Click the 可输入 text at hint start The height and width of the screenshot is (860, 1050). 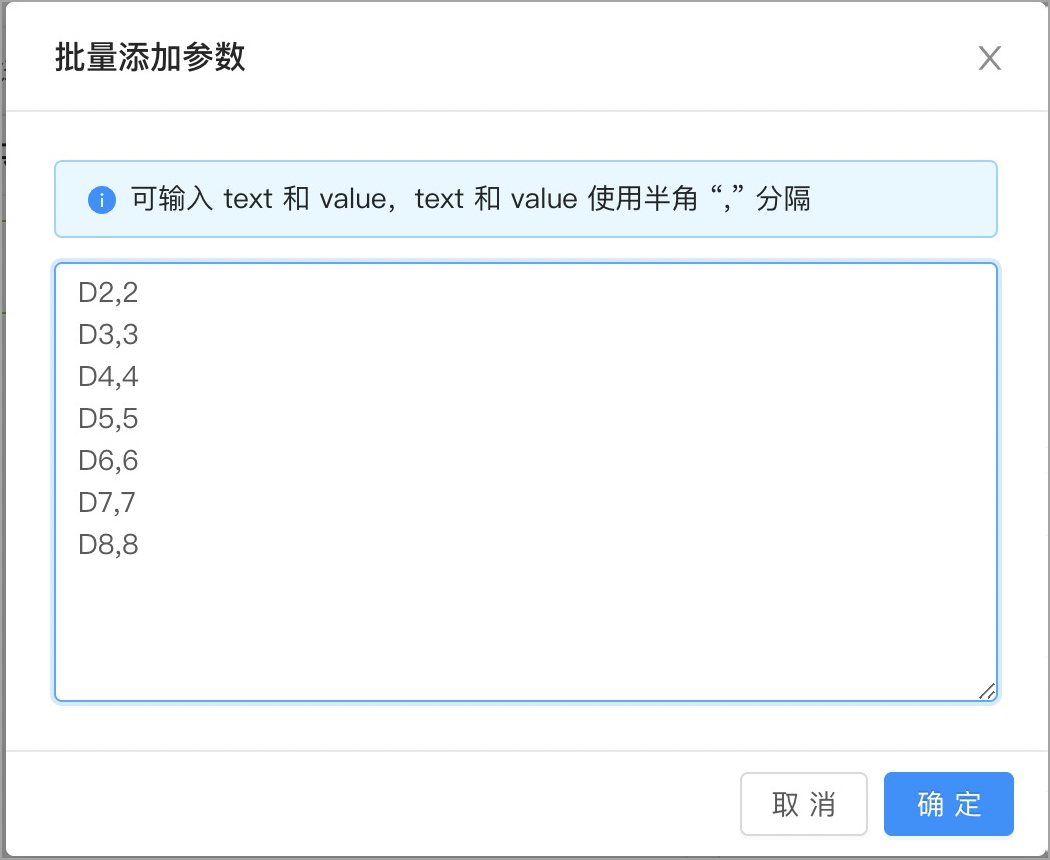[x=171, y=199]
